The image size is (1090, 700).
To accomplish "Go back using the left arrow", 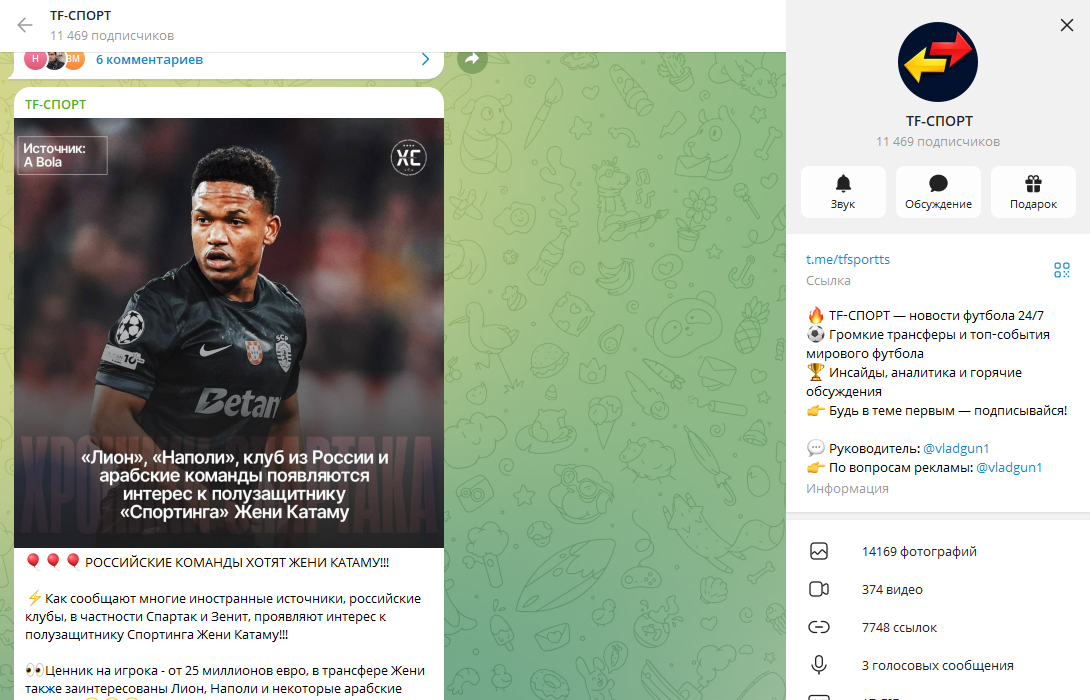I will (25, 26).
